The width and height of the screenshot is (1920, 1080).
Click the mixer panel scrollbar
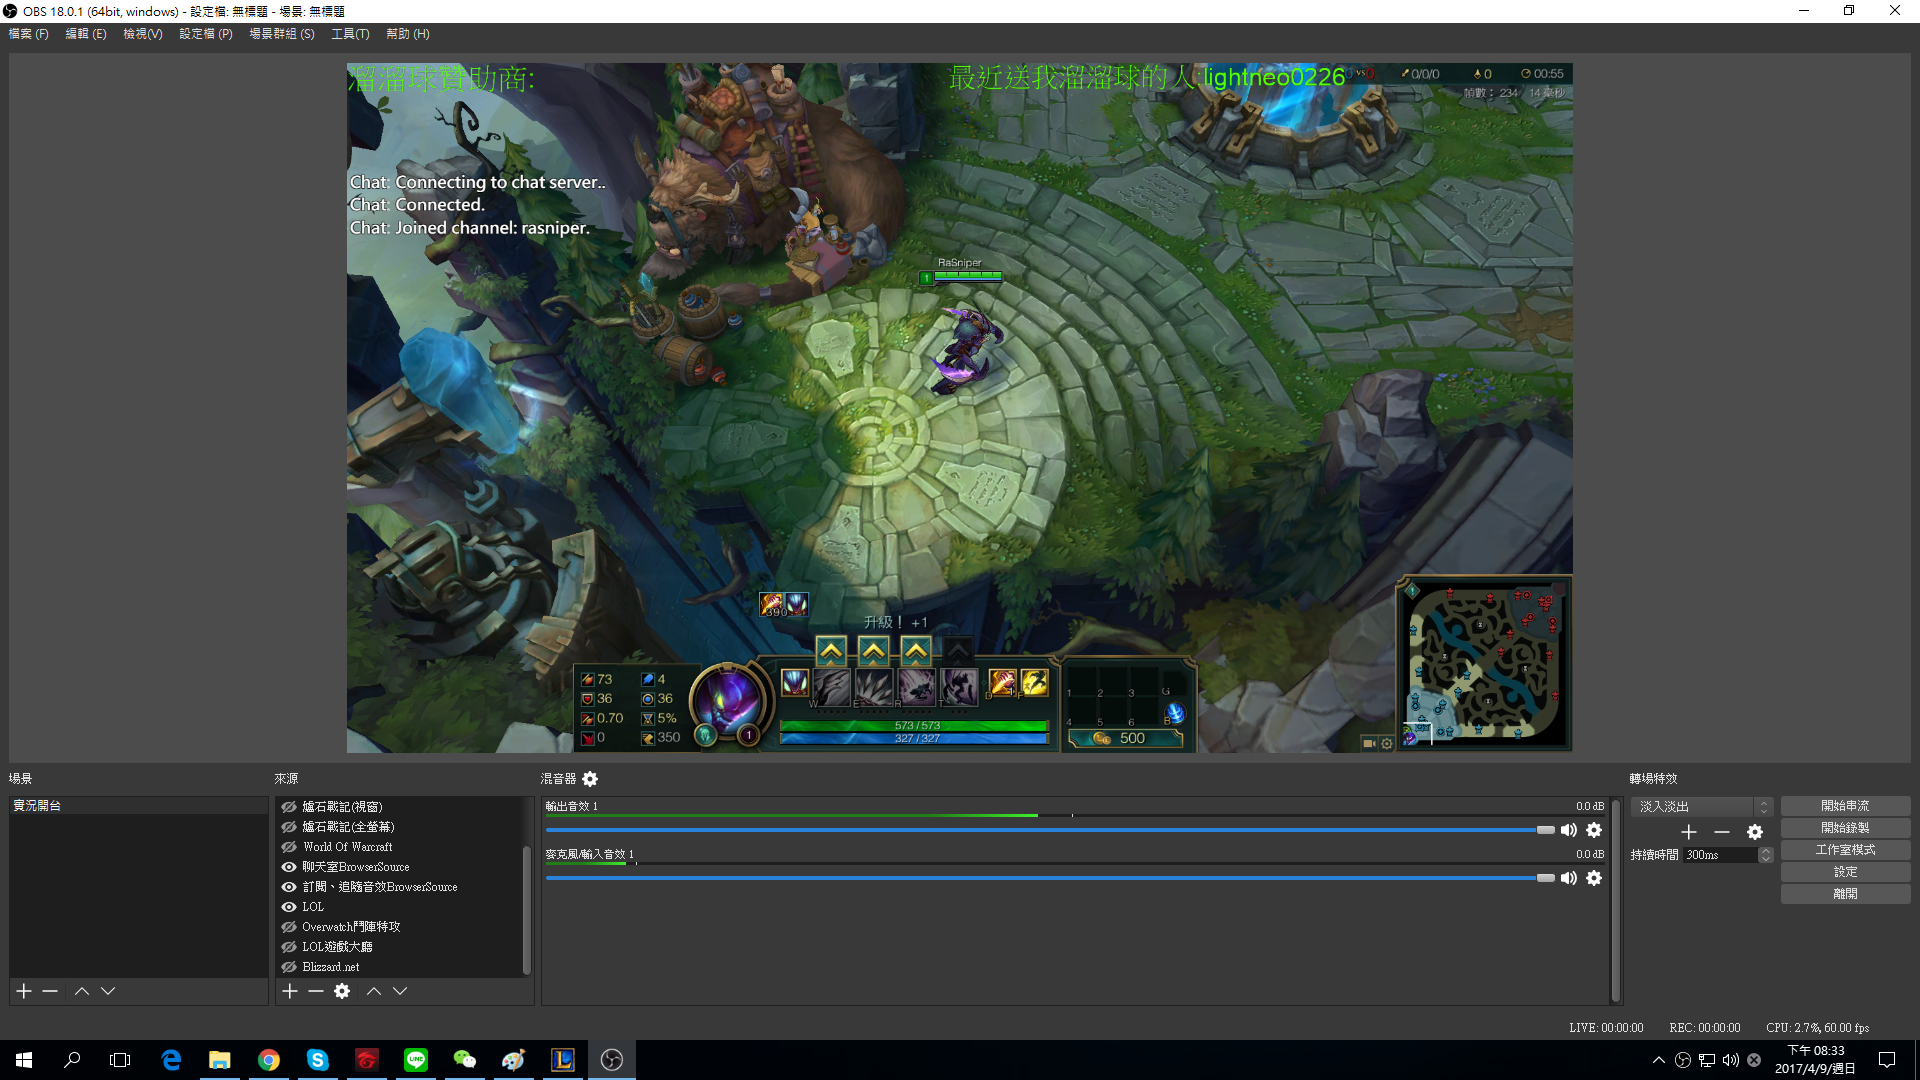[1615, 900]
